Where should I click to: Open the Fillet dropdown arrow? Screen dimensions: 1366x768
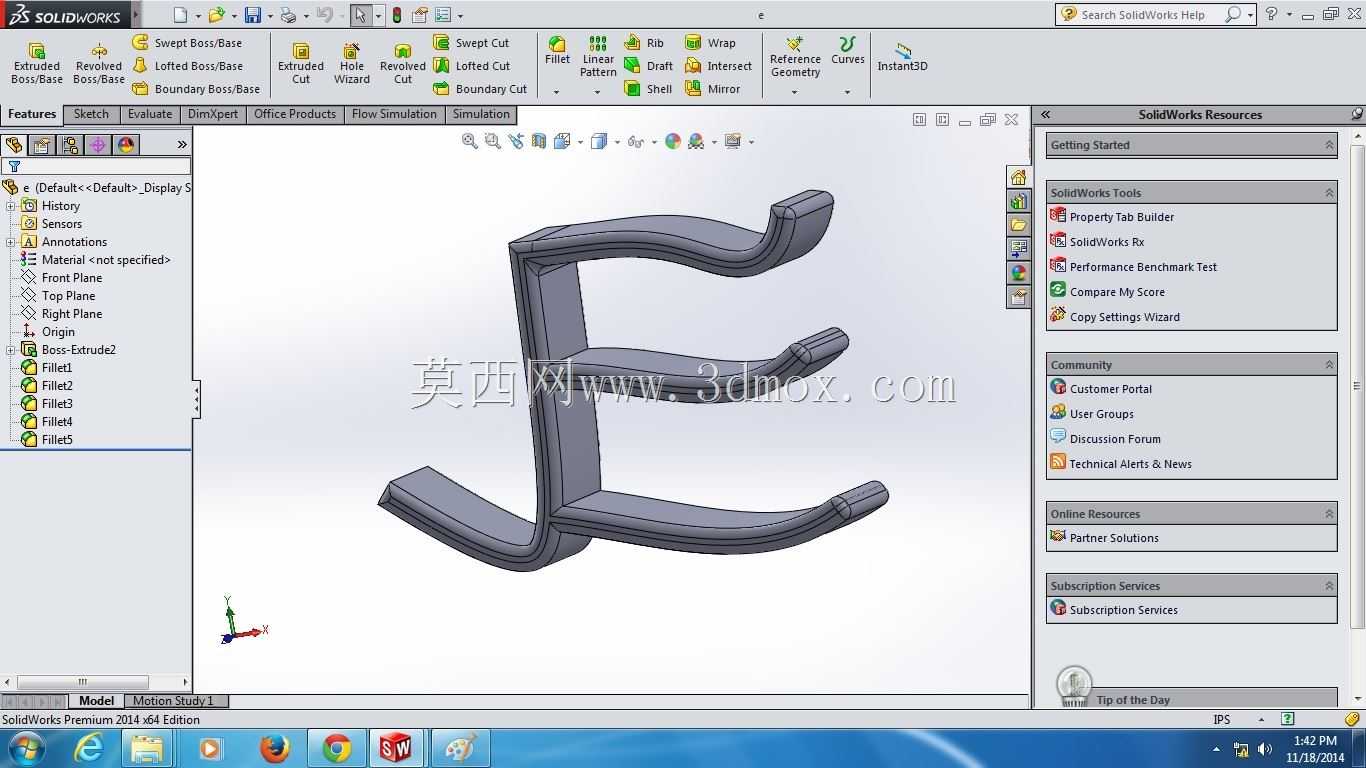coord(557,92)
